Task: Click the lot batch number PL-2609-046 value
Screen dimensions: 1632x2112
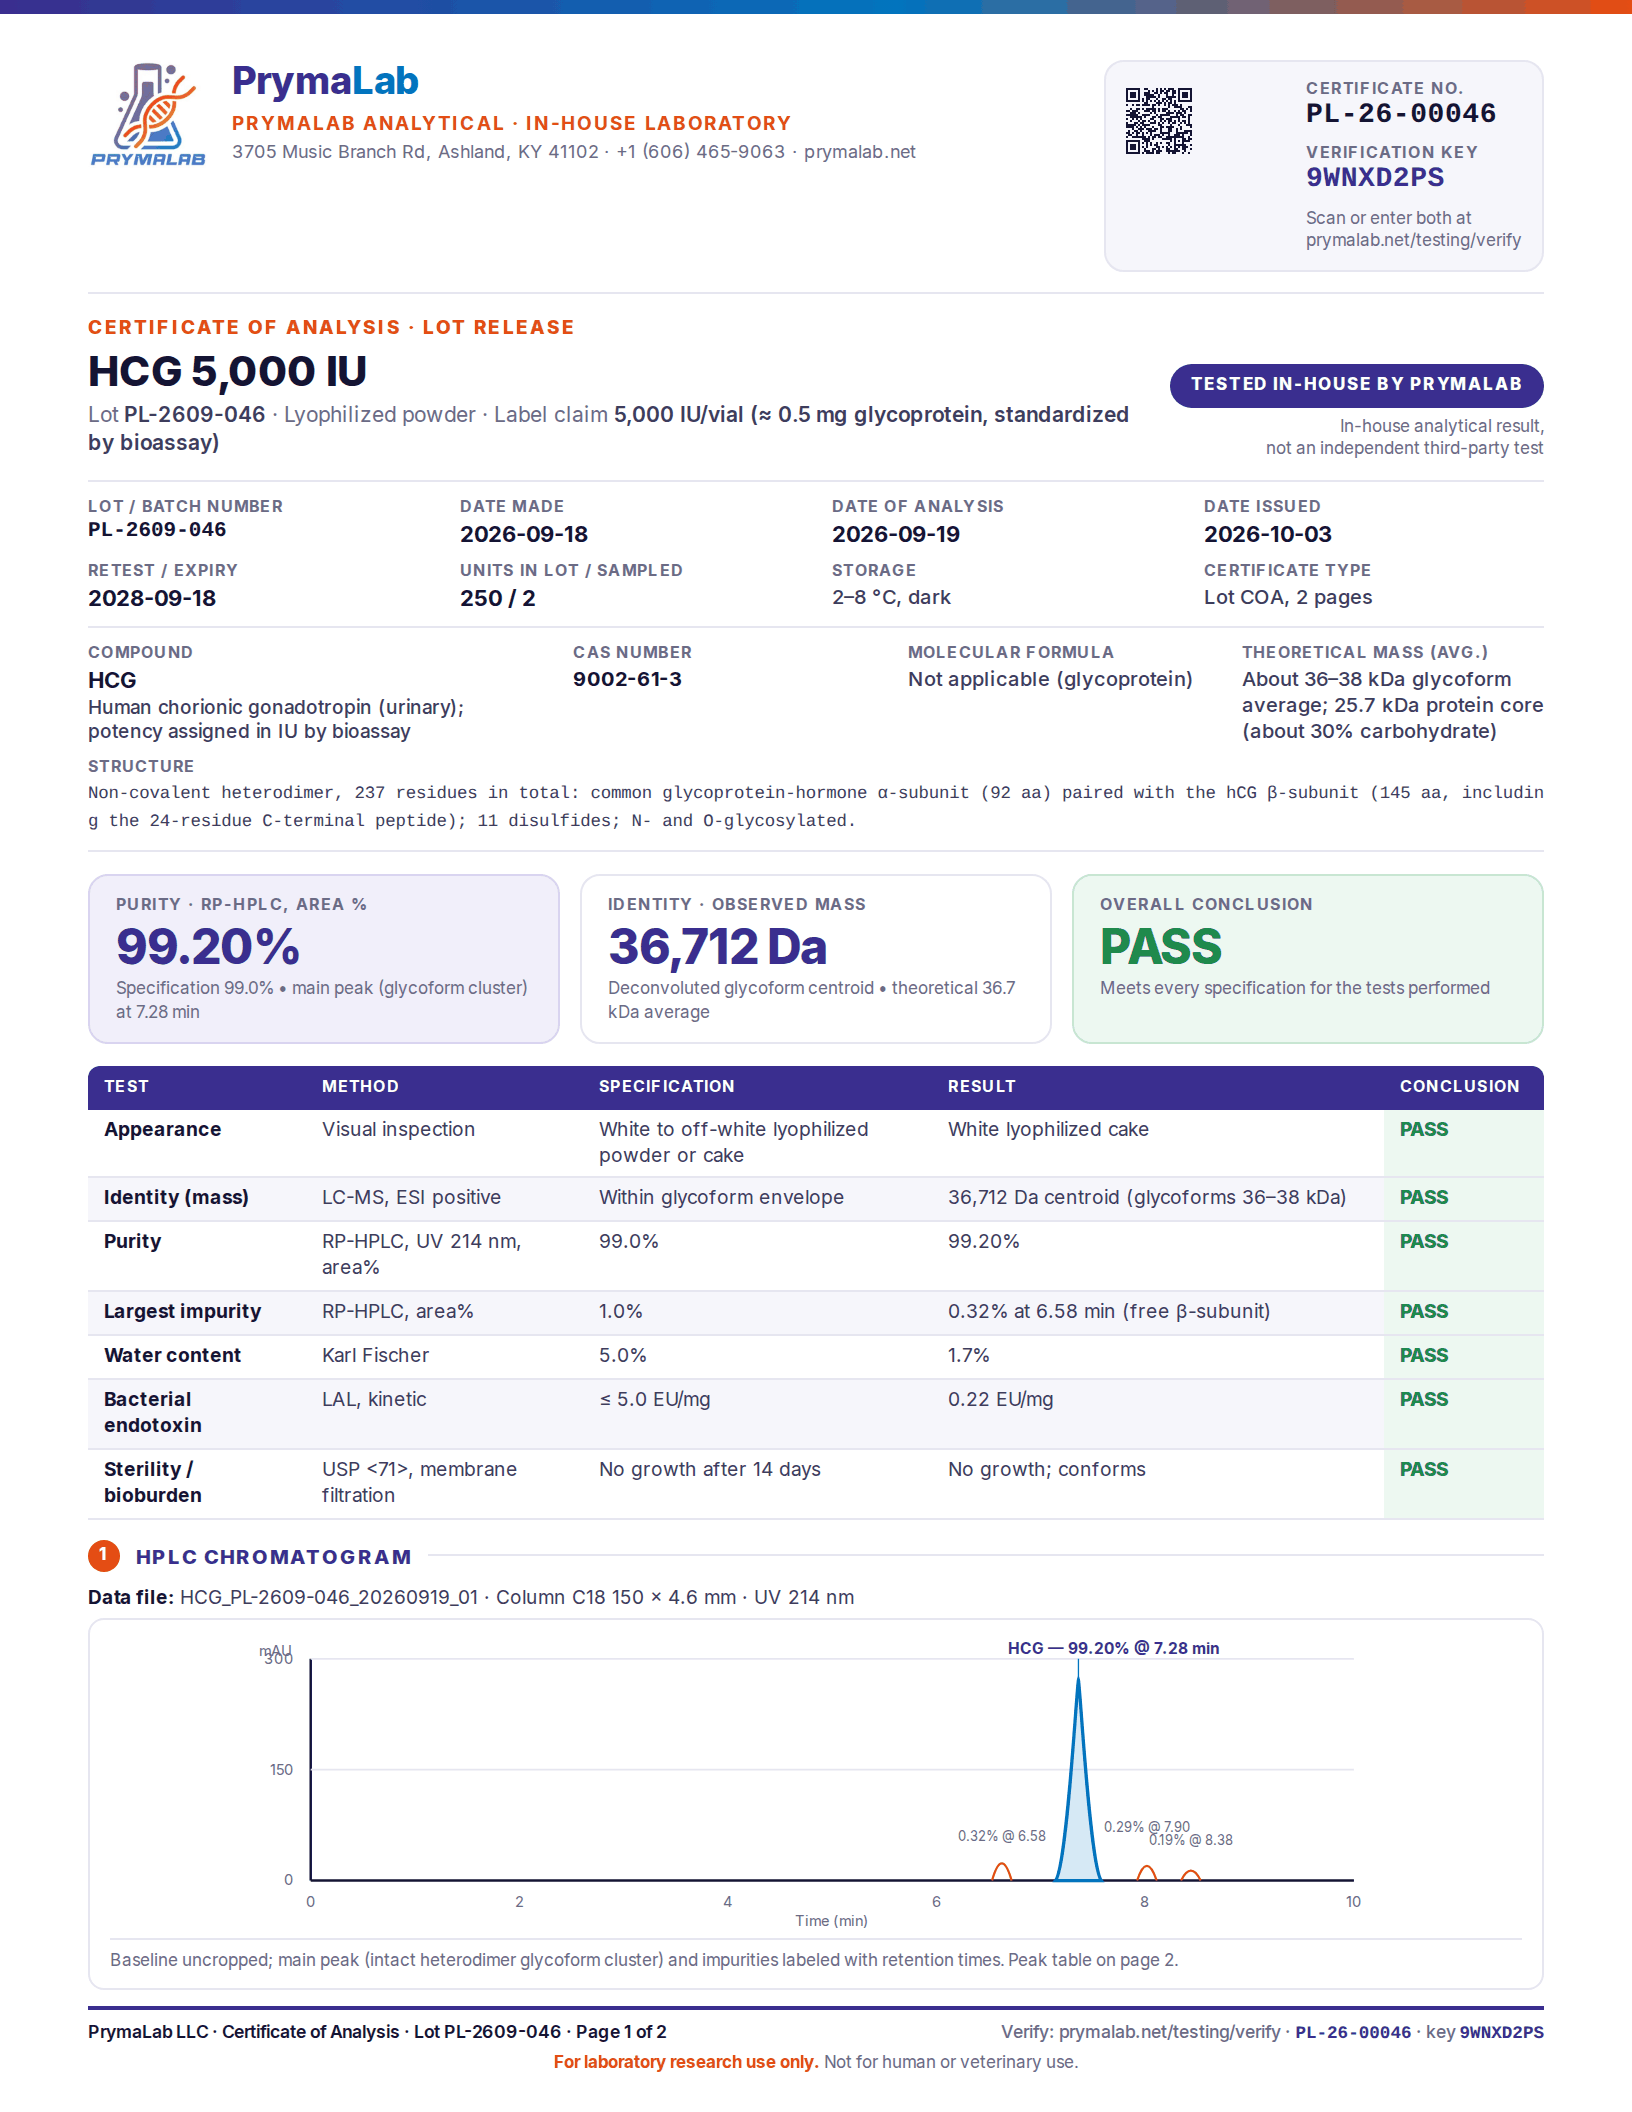Action: point(157,530)
